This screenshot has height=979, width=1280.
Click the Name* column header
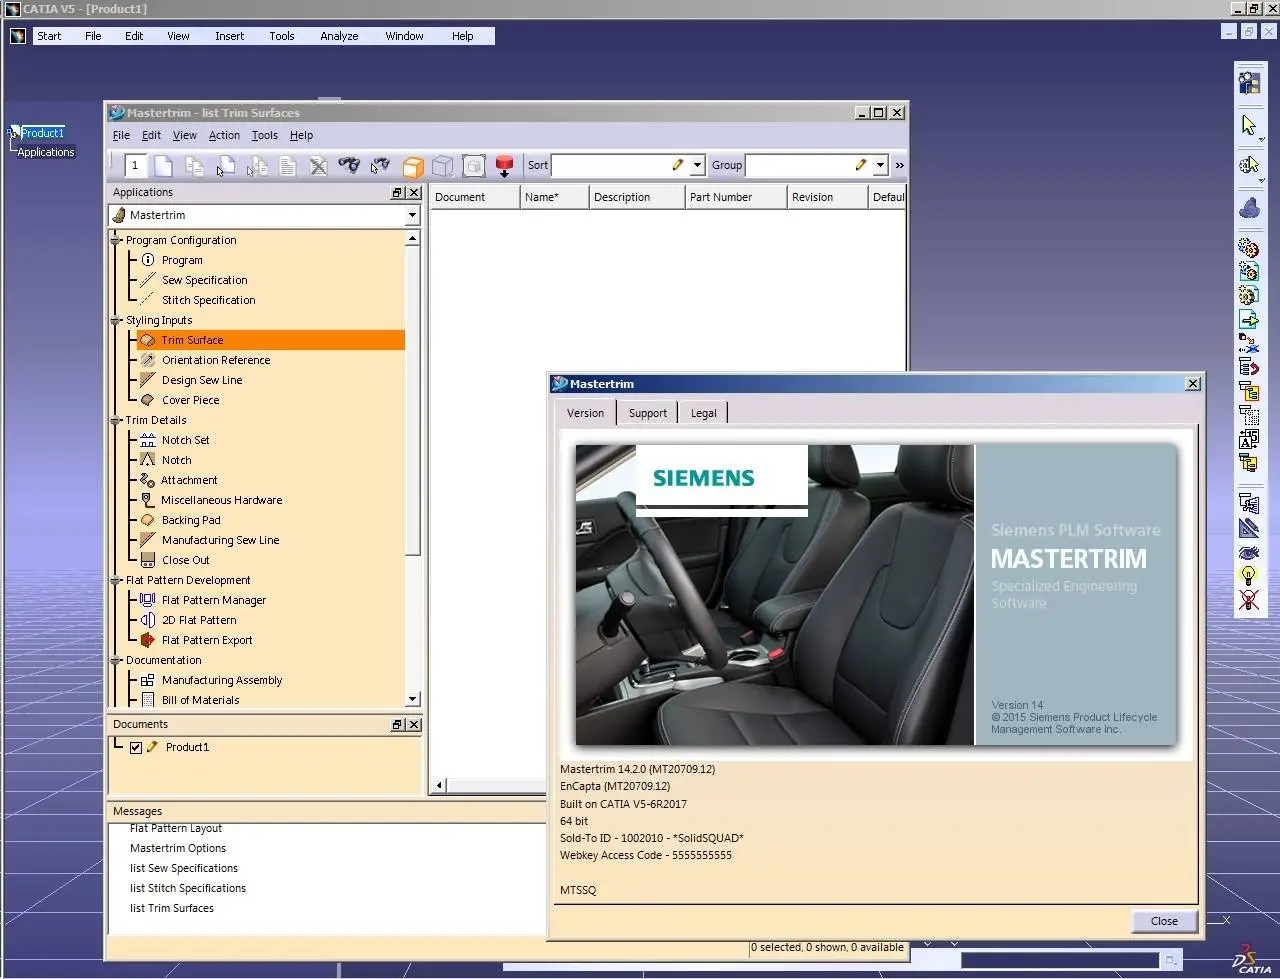555,197
